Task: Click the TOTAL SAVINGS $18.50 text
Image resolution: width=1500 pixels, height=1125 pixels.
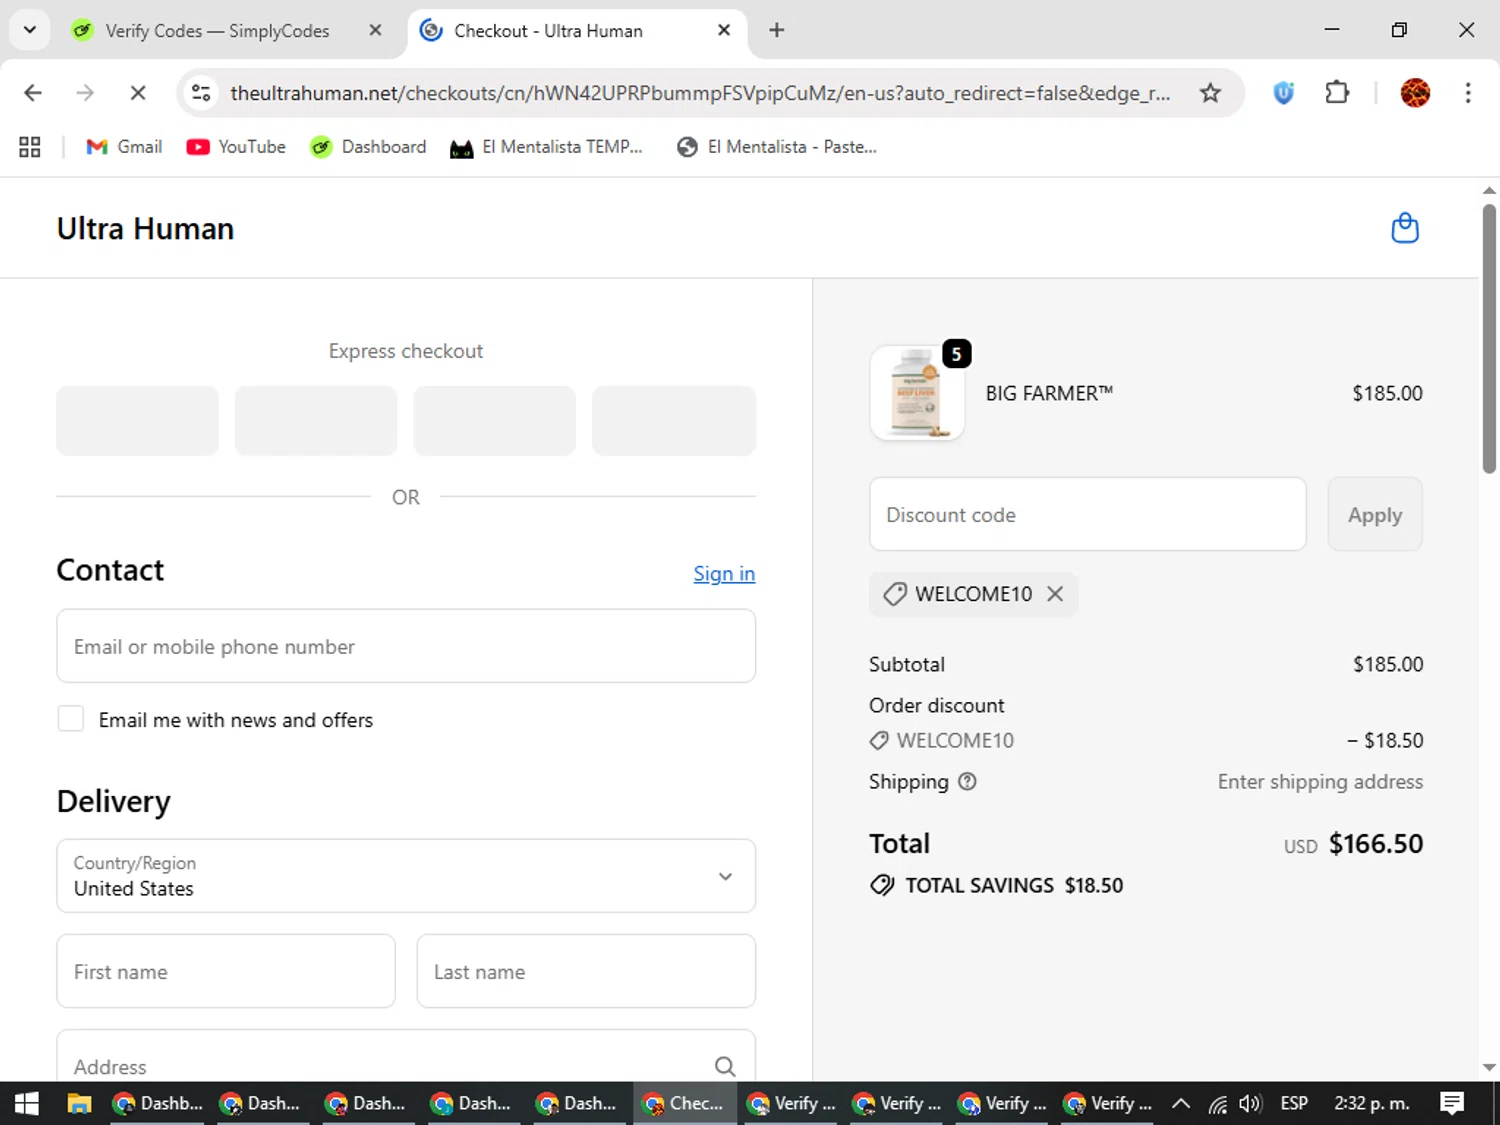Action: click(x=1014, y=885)
